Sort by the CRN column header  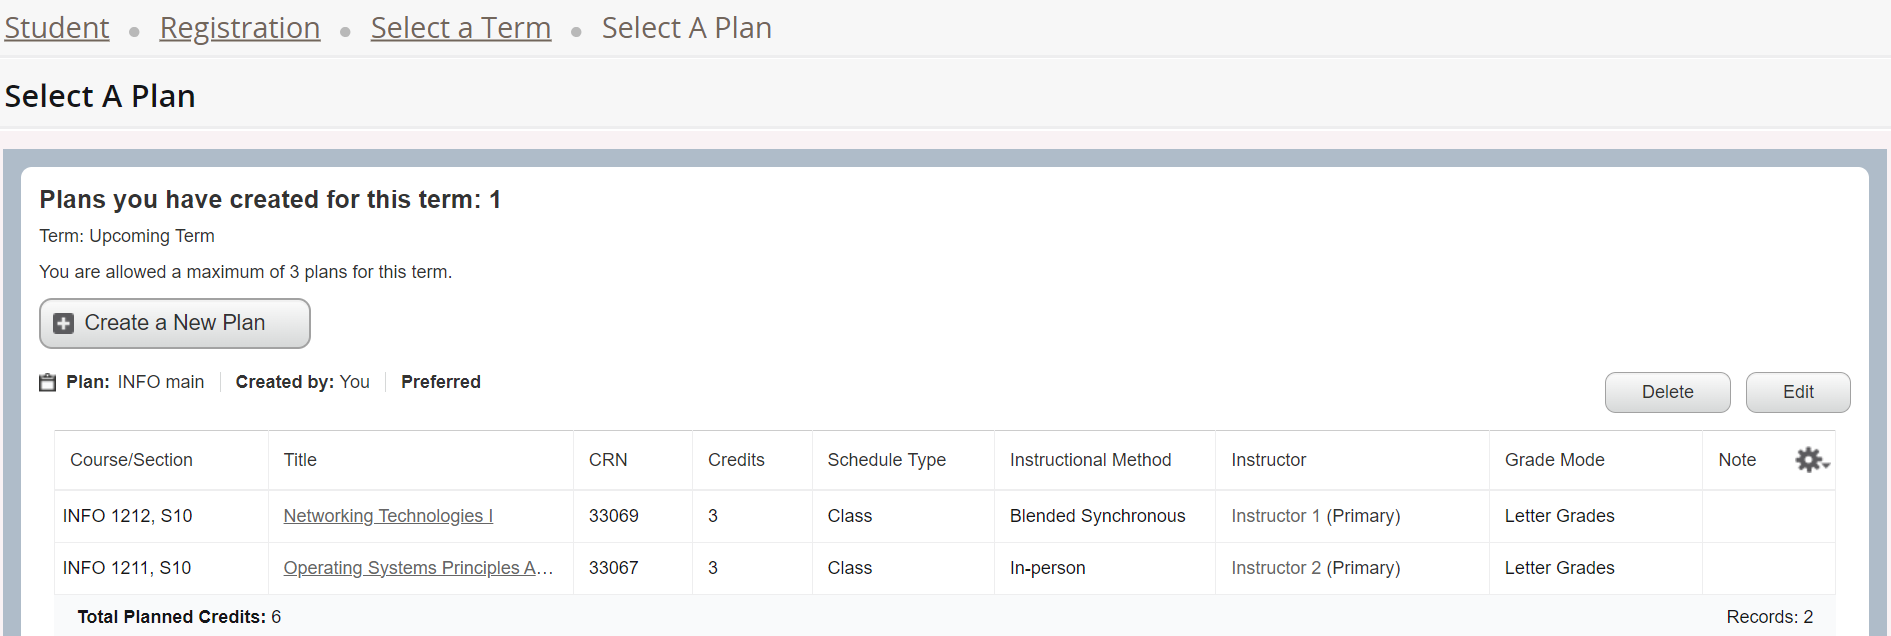[x=608, y=460]
